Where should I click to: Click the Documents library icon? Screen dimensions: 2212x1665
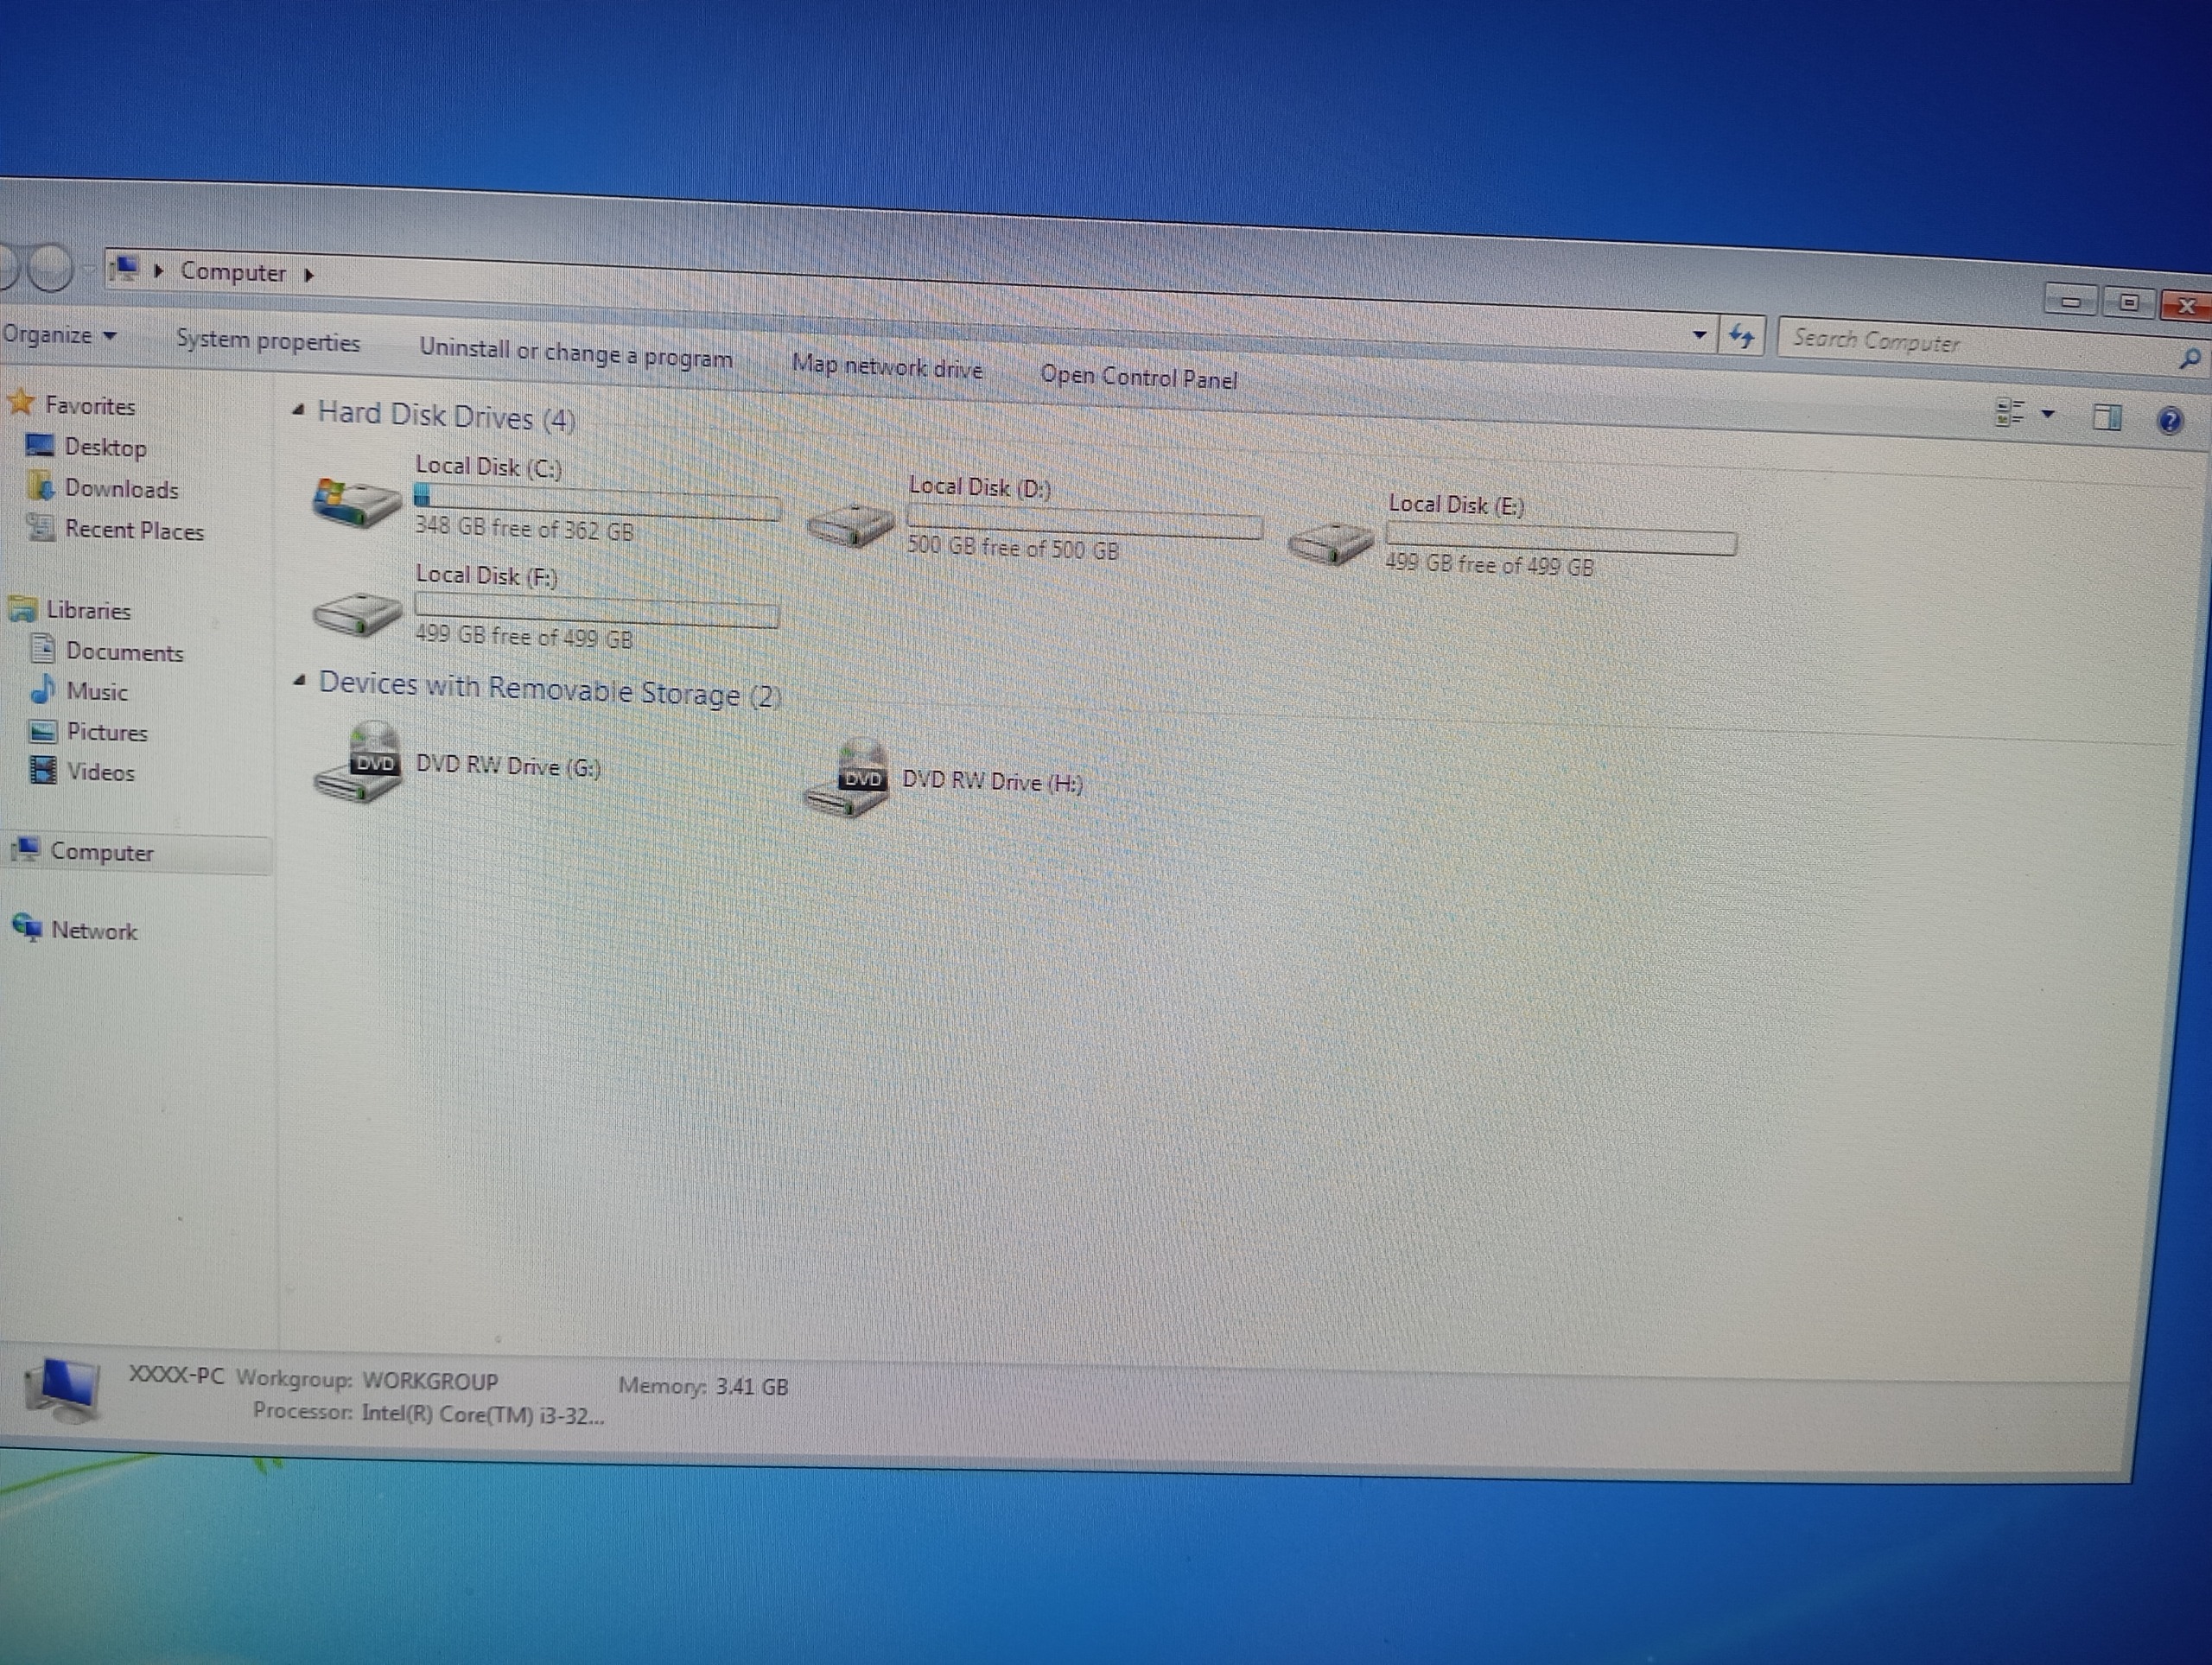(43, 649)
